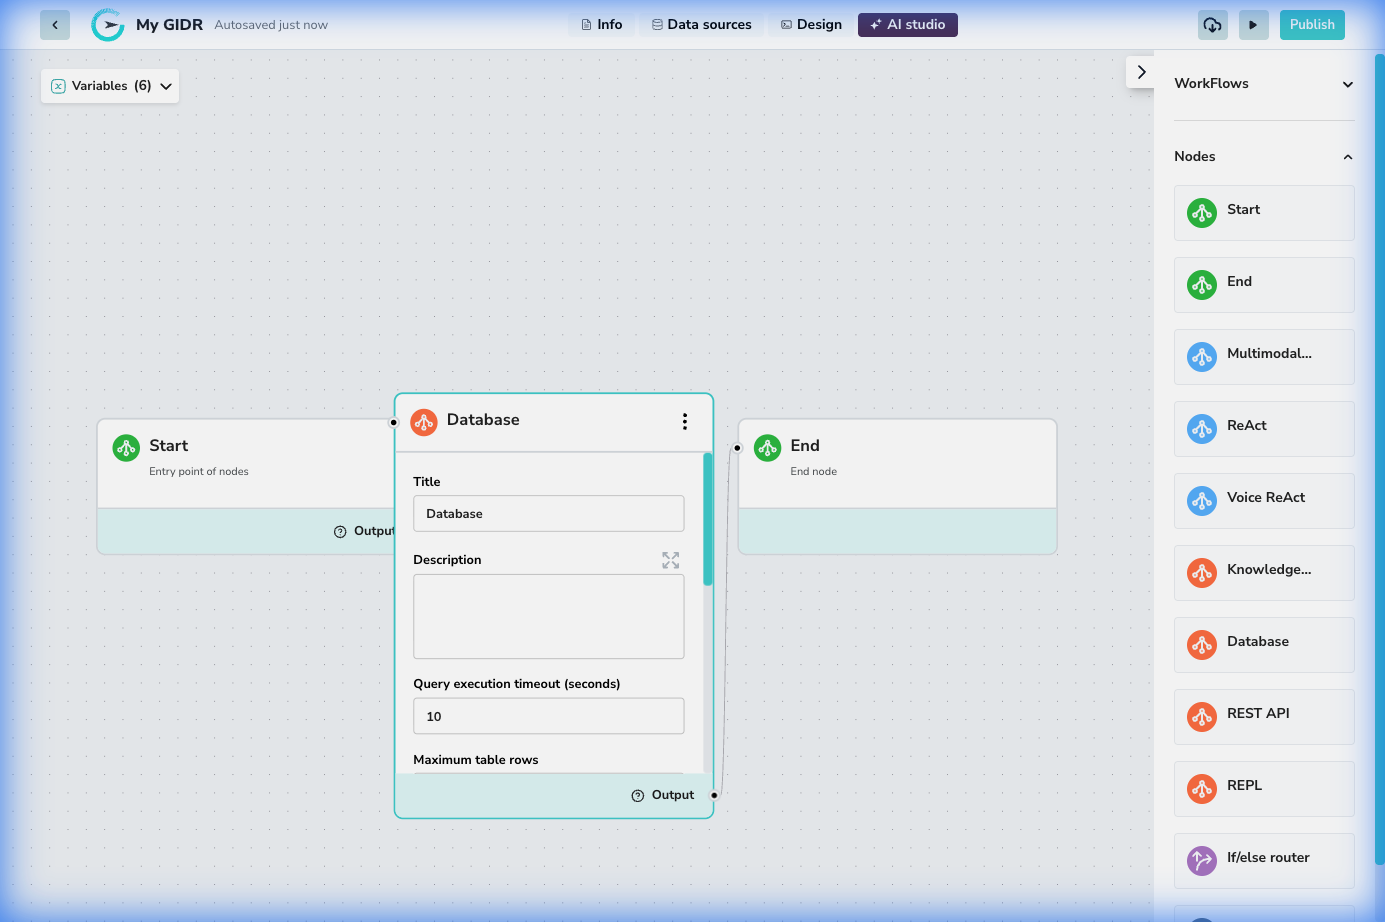Select the If/else router node icon

click(x=1202, y=861)
